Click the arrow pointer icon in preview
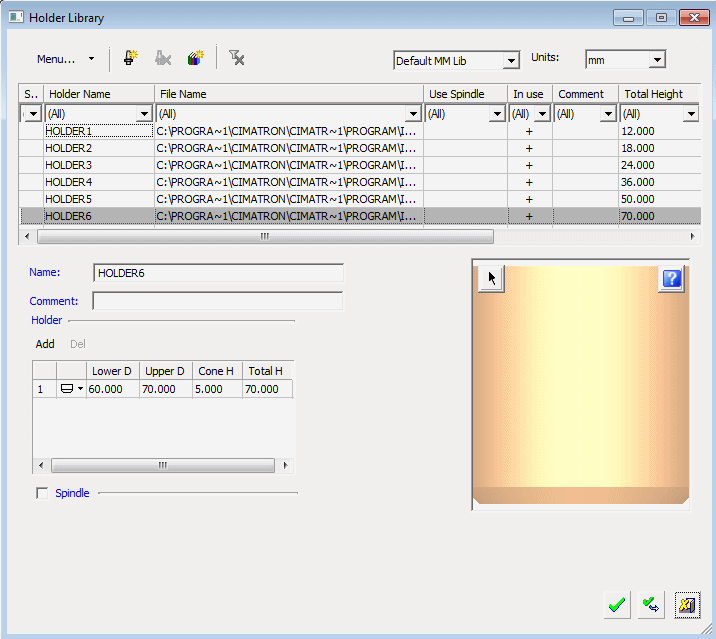The image size is (716, 639). tap(491, 279)
